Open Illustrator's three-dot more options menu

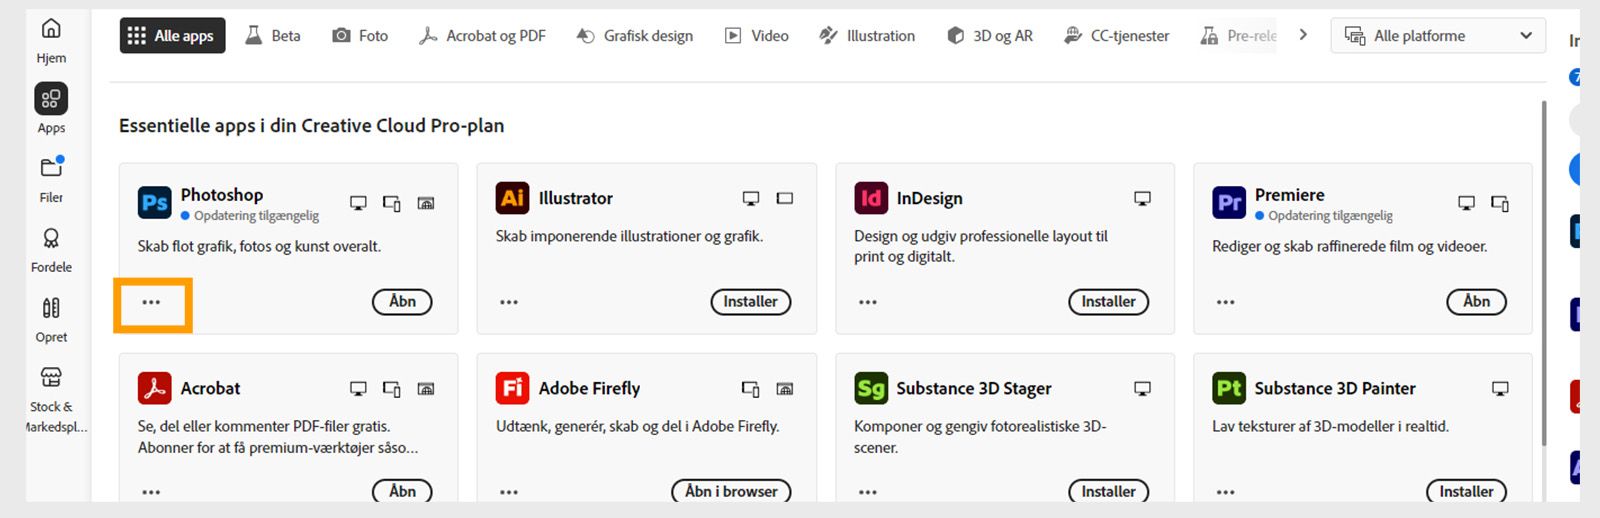point(509,302)
